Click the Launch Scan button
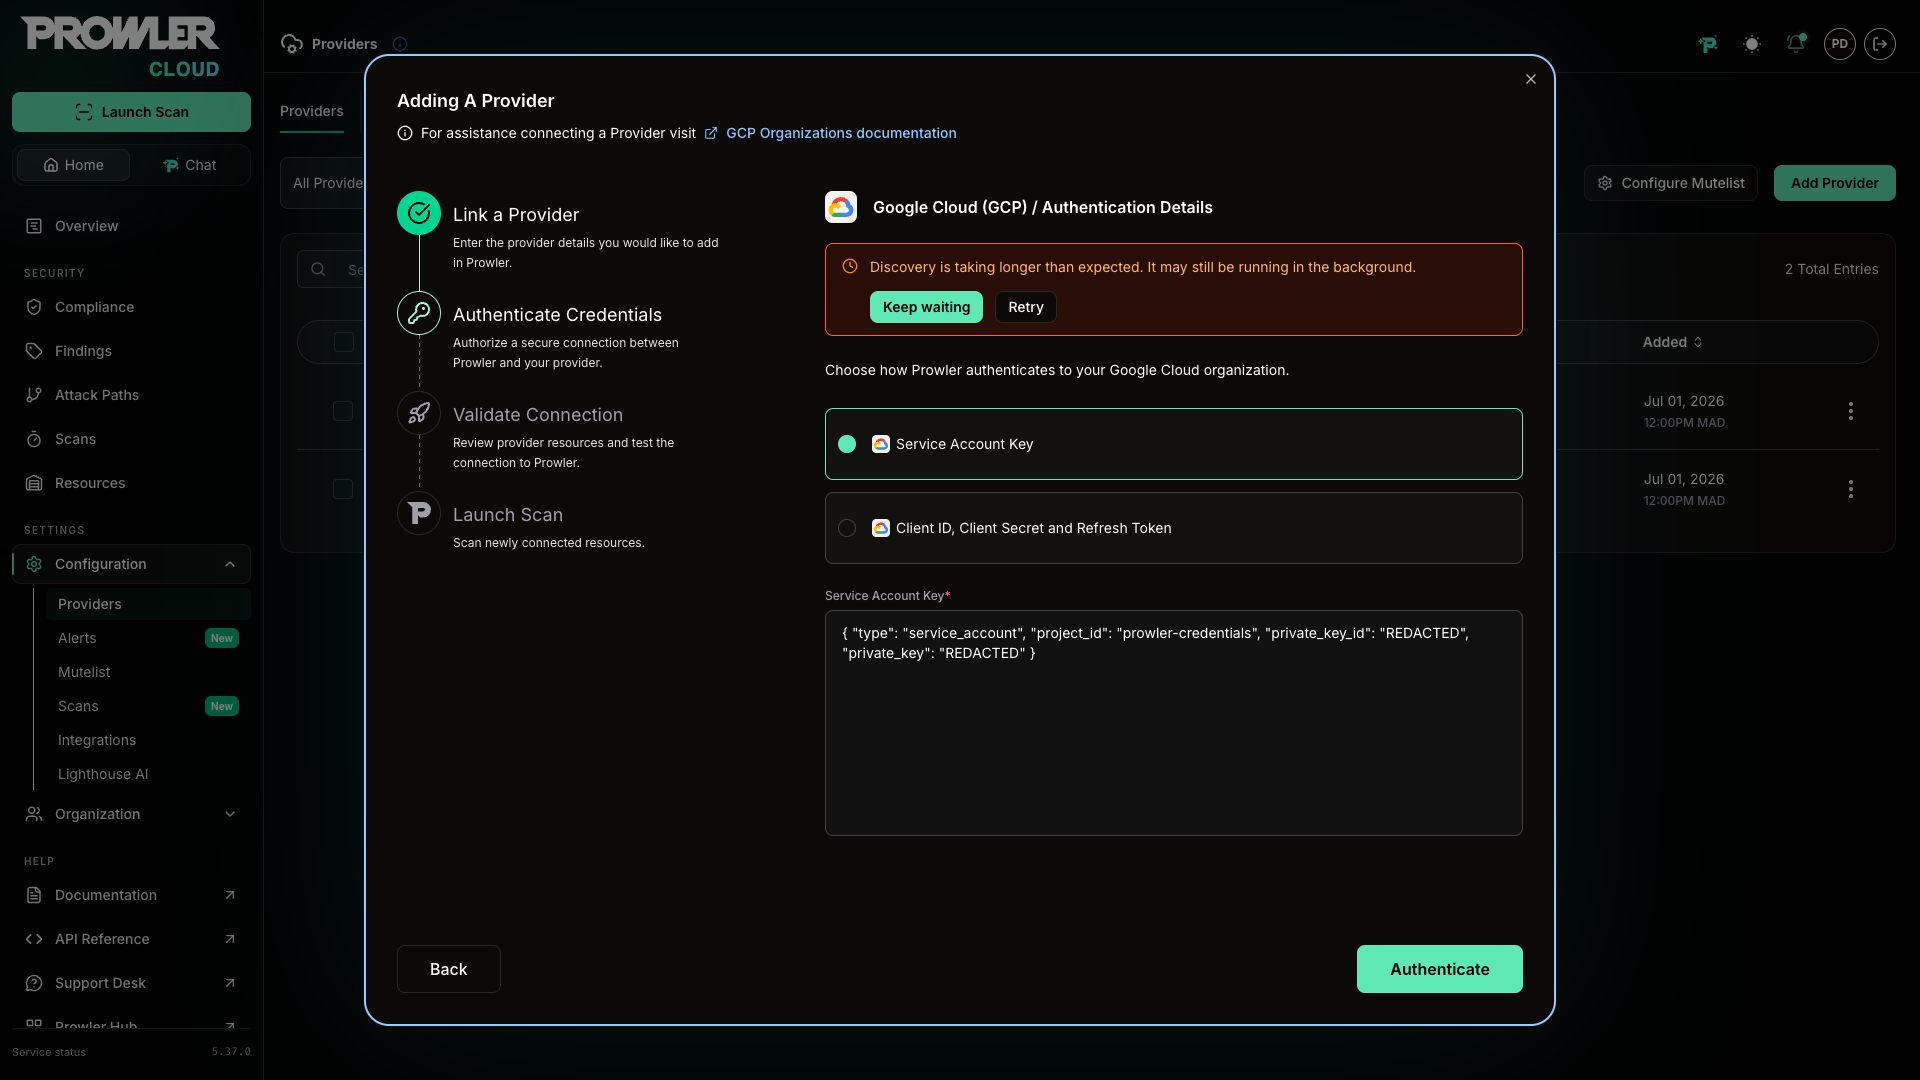Image resolution: width=1920 pixels, height=1080 pixels. (x=131, y=112)
